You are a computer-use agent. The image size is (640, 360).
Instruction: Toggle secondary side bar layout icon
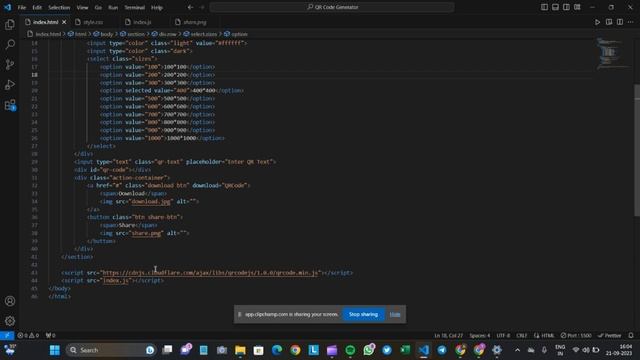pos(566,7)
